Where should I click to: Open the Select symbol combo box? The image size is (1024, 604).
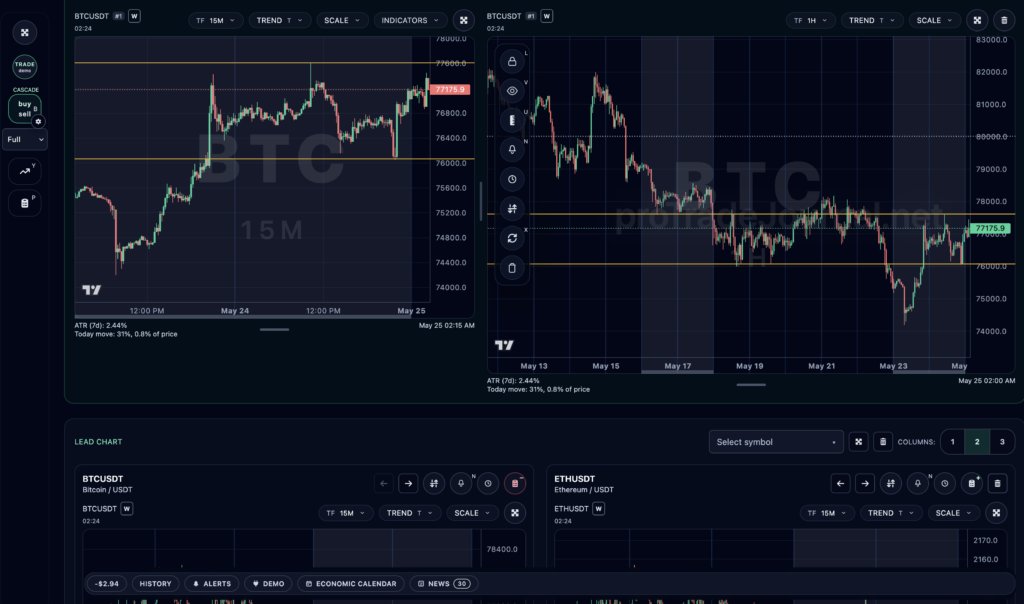pyautogui.click(x=776, y=442)
